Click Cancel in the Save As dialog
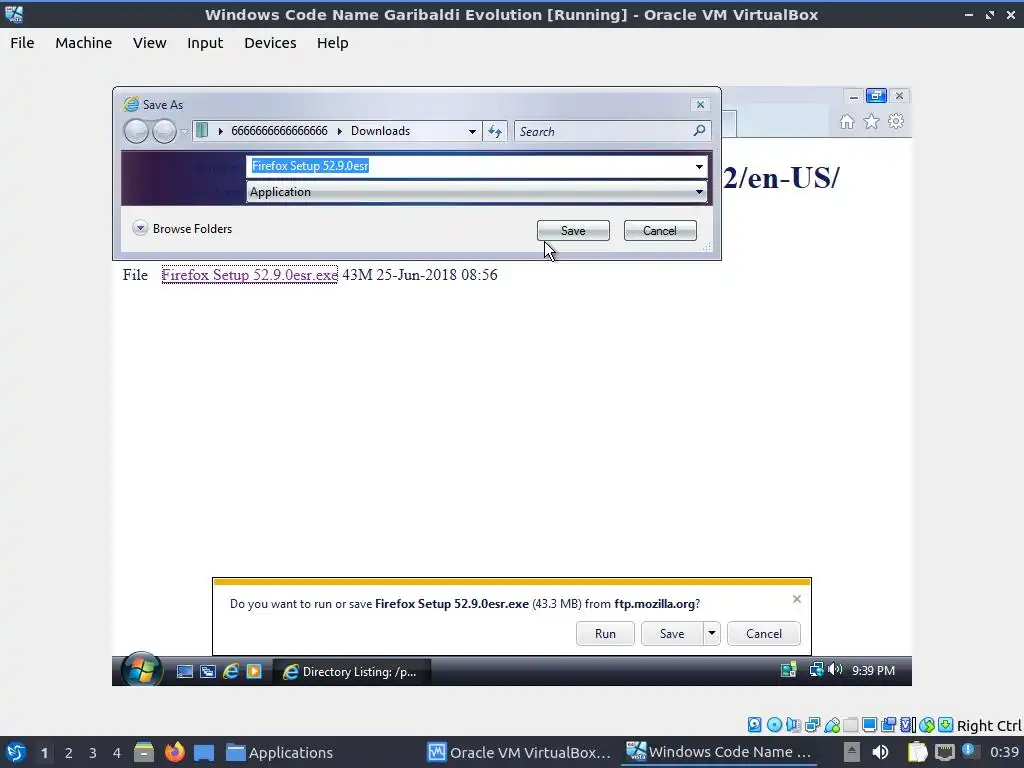Screen dimensions: 1024x768 (x=660, y=231)
